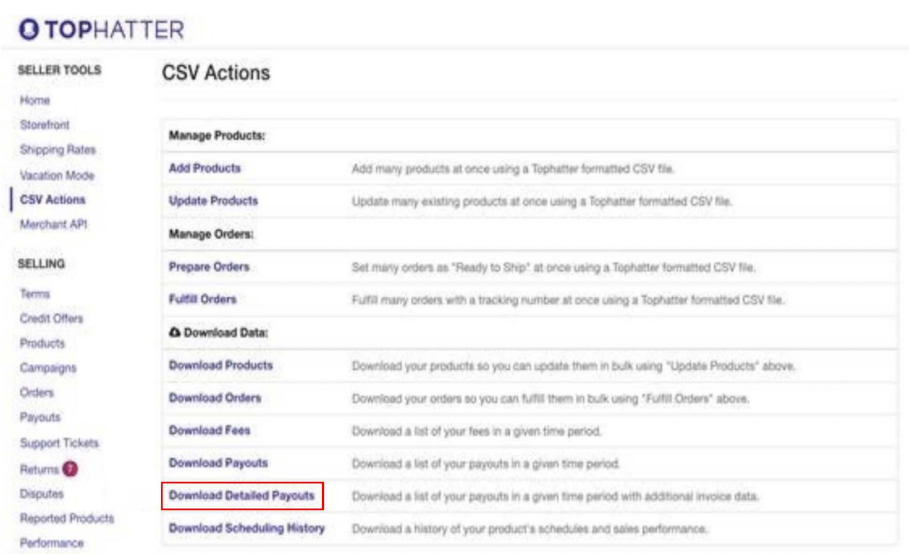Click 'Set many orders as Ready to Ship' text

coord(553,267)
